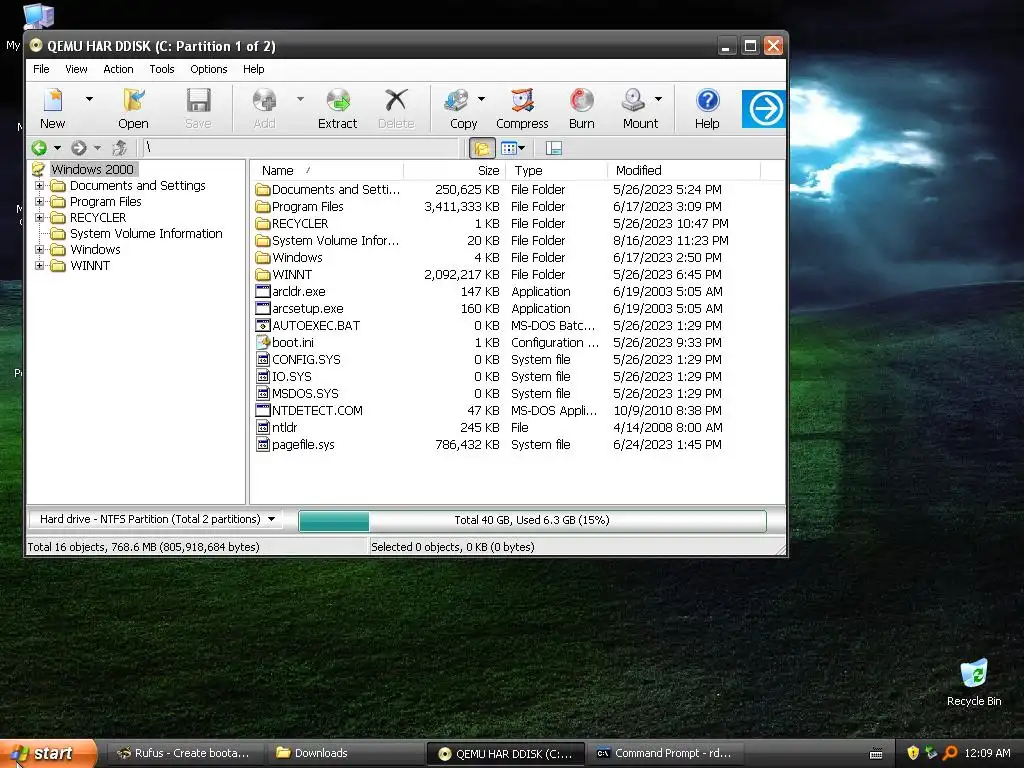The height and width of the screenshot is (768, 1024).
Task: Open the dropdown arrow next to Add
Action: point(300,99)
